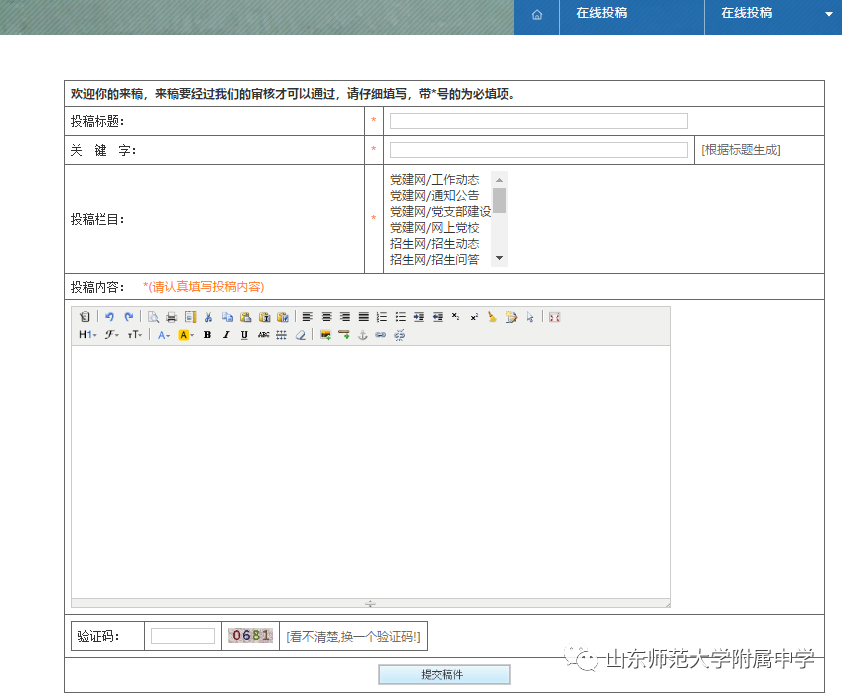The height and width of the screenshot is (696, 842).
Task: Open the text highlight color picker
Action: (x=186, y=335)
